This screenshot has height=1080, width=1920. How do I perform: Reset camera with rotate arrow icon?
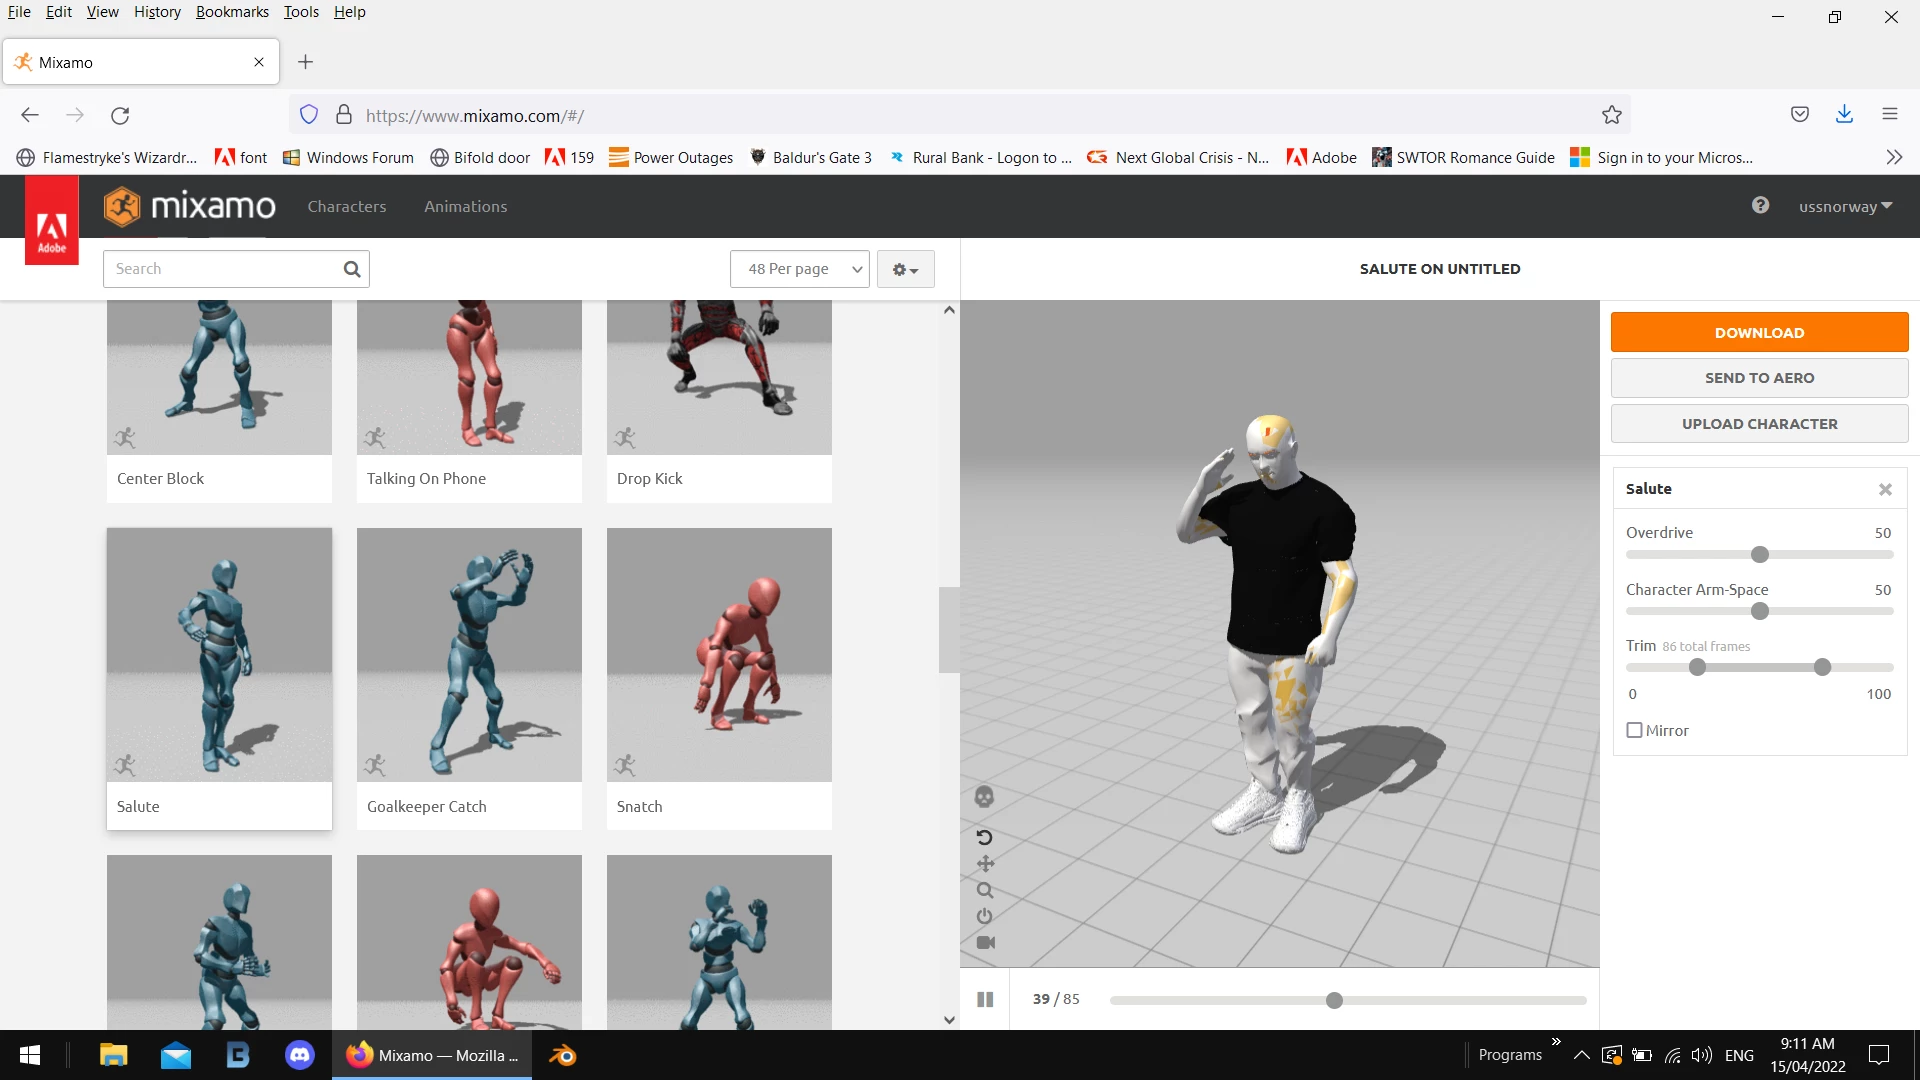click(x=984, y=837)
